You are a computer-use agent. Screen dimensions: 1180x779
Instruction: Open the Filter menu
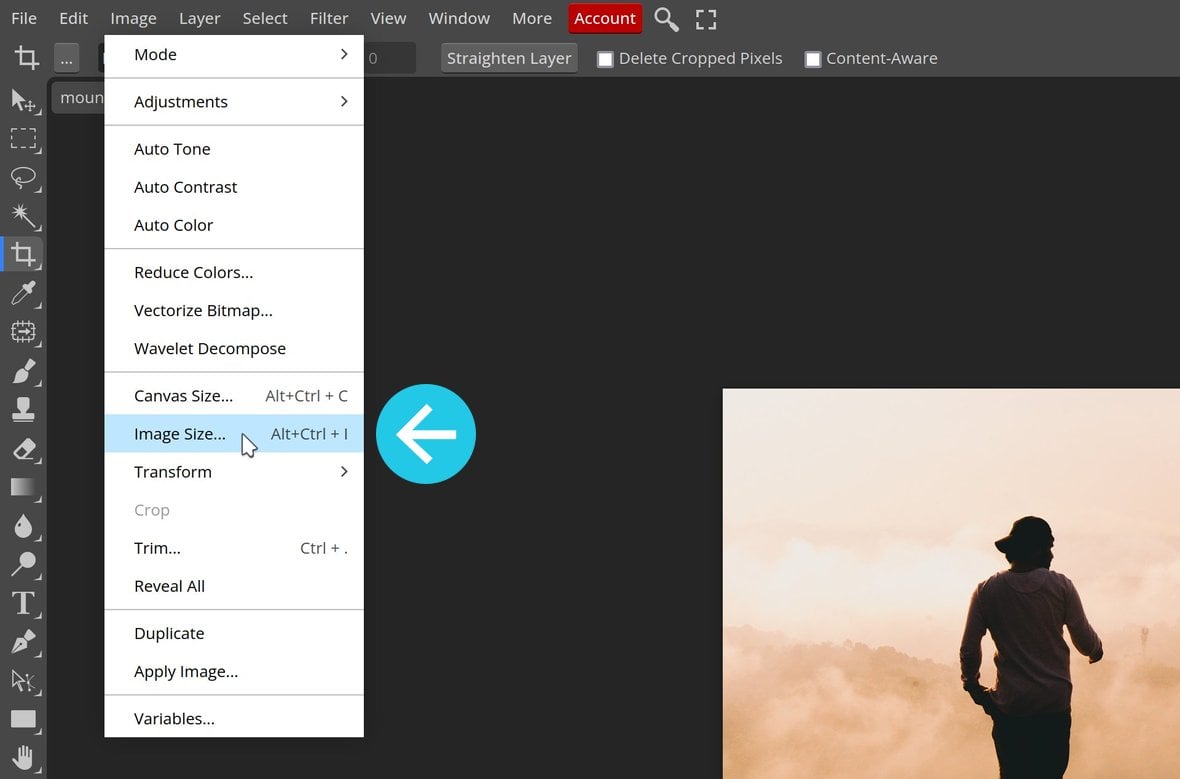point(329,19)
